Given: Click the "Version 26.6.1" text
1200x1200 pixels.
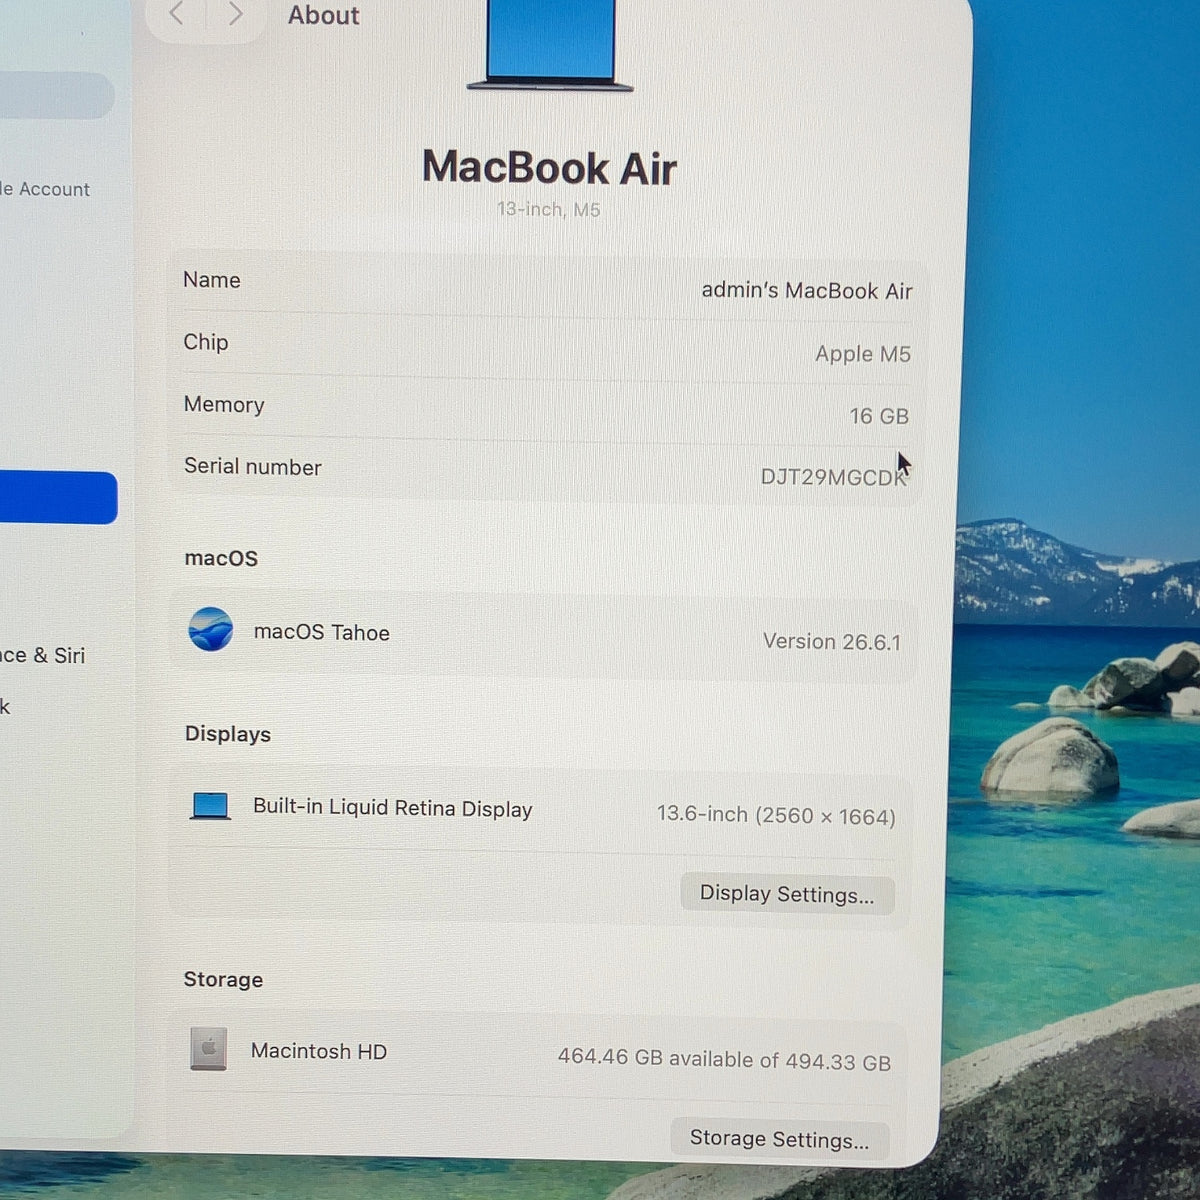Looking at the screenshot, I should pos(832,642).
